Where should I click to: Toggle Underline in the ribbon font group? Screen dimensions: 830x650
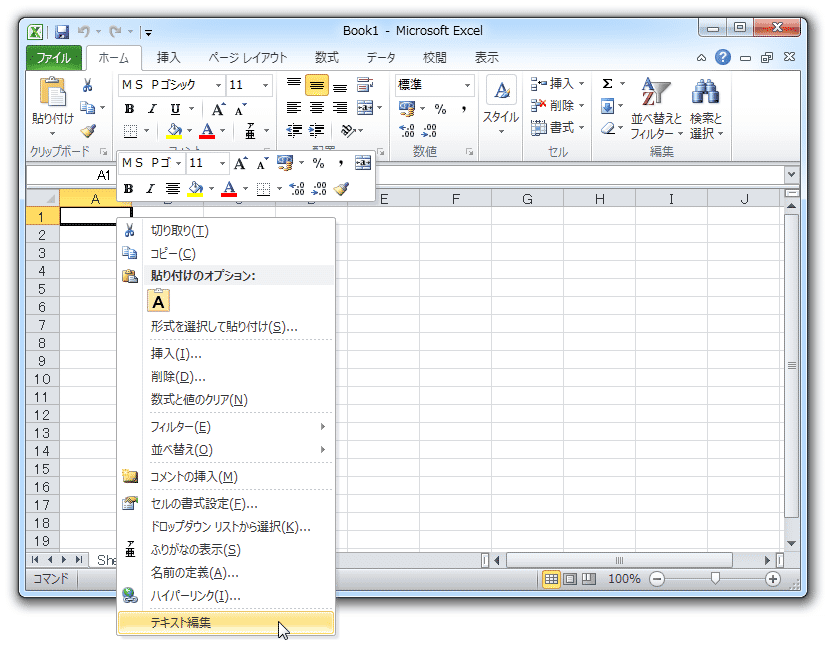point(175,109)
